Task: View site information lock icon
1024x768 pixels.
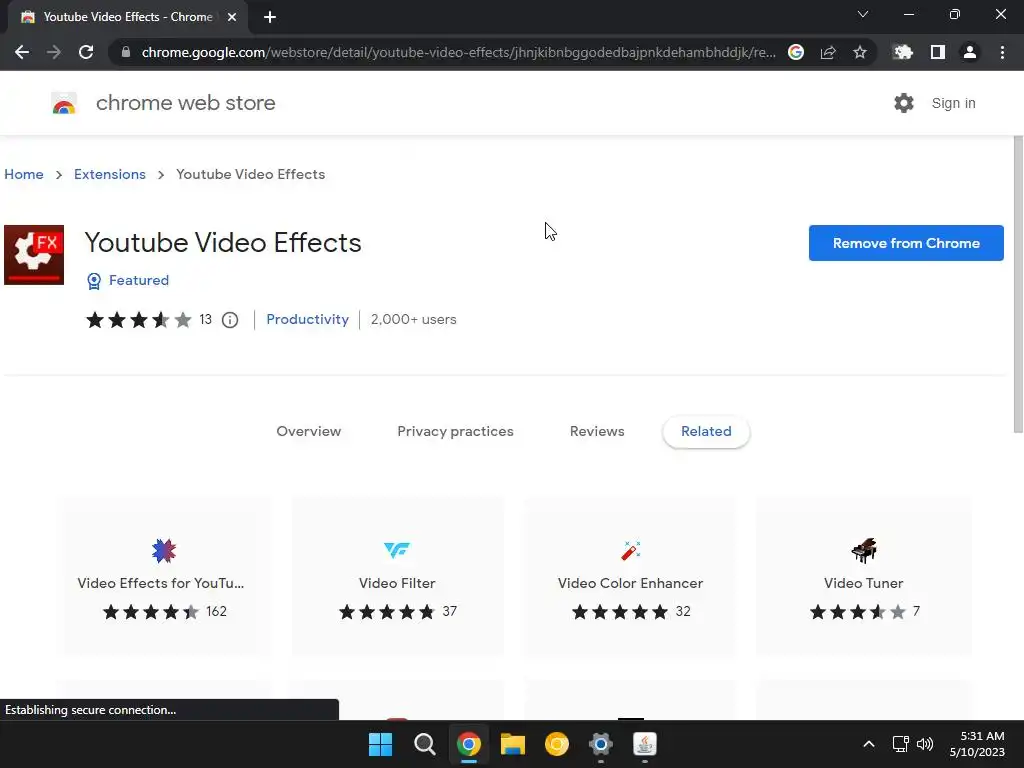Action: (126, 52)
